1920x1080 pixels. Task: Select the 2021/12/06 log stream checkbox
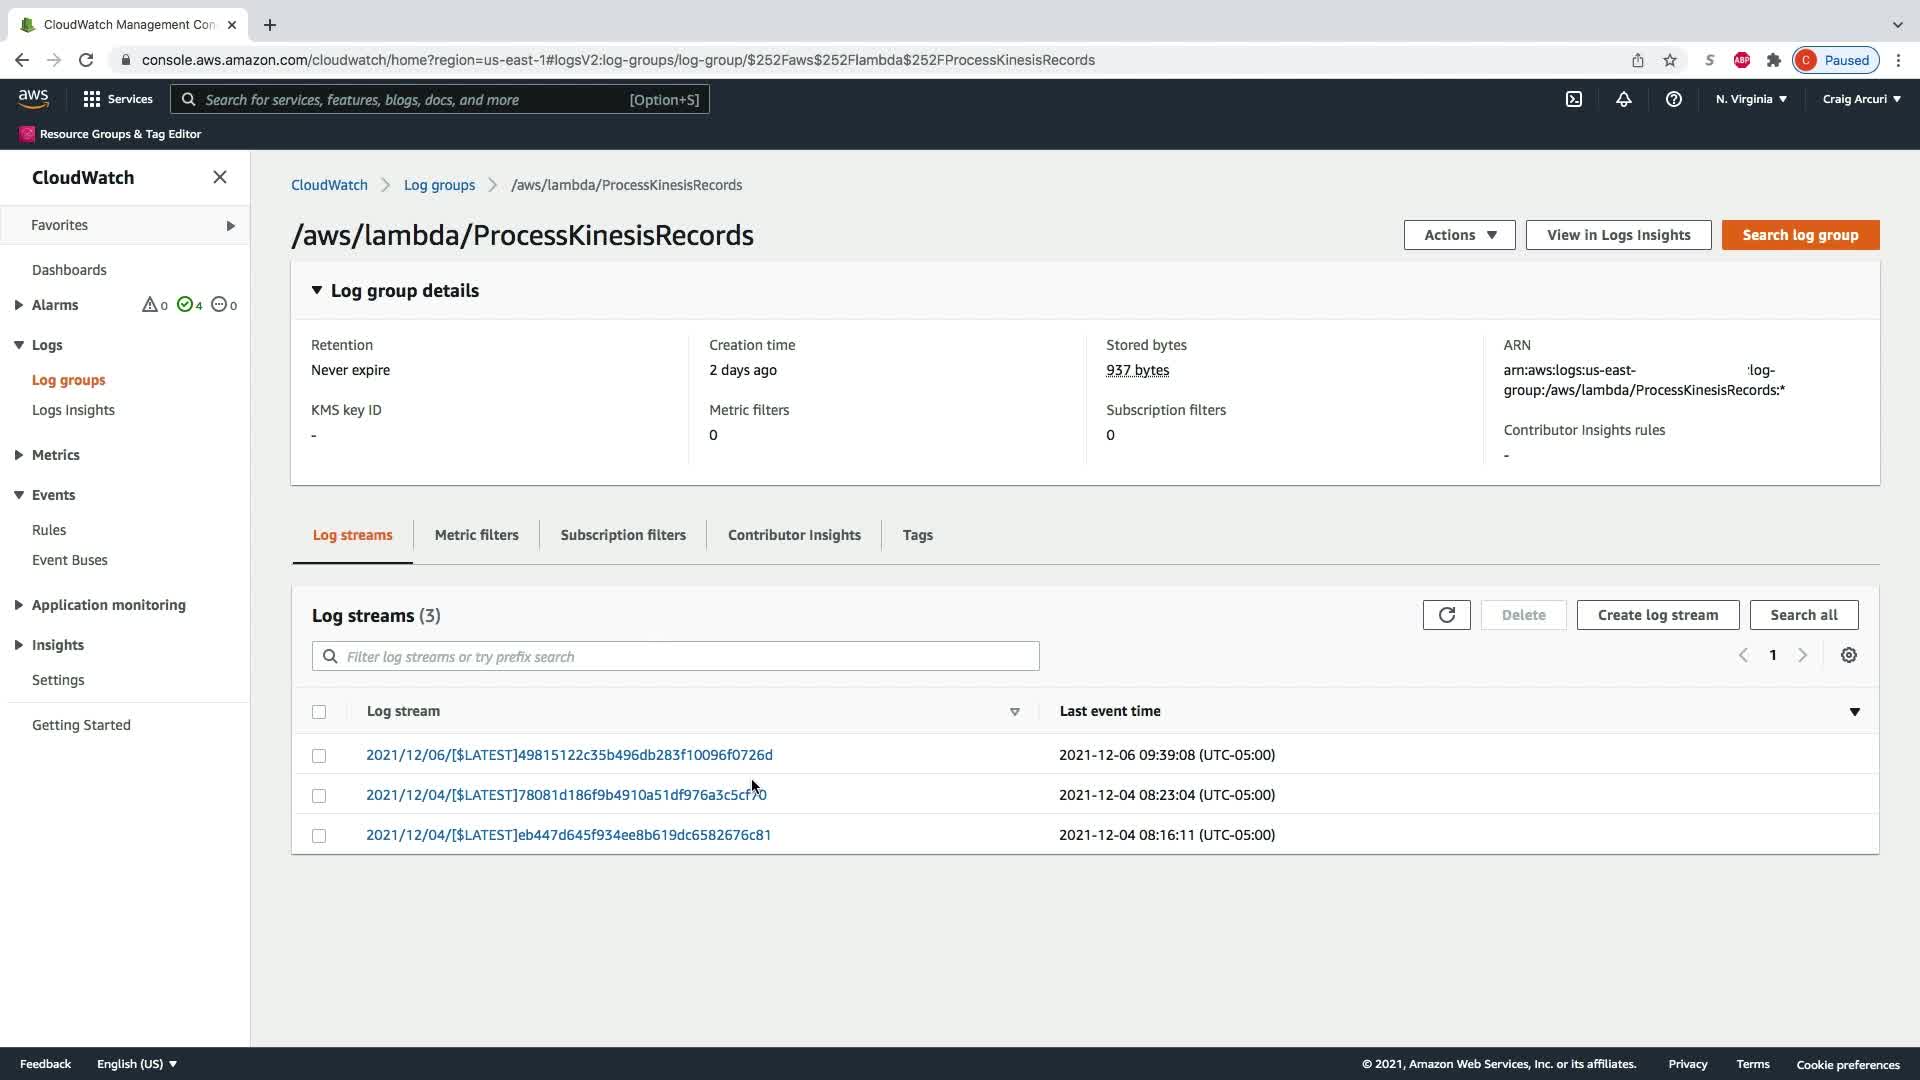click(x=319, y=756)
